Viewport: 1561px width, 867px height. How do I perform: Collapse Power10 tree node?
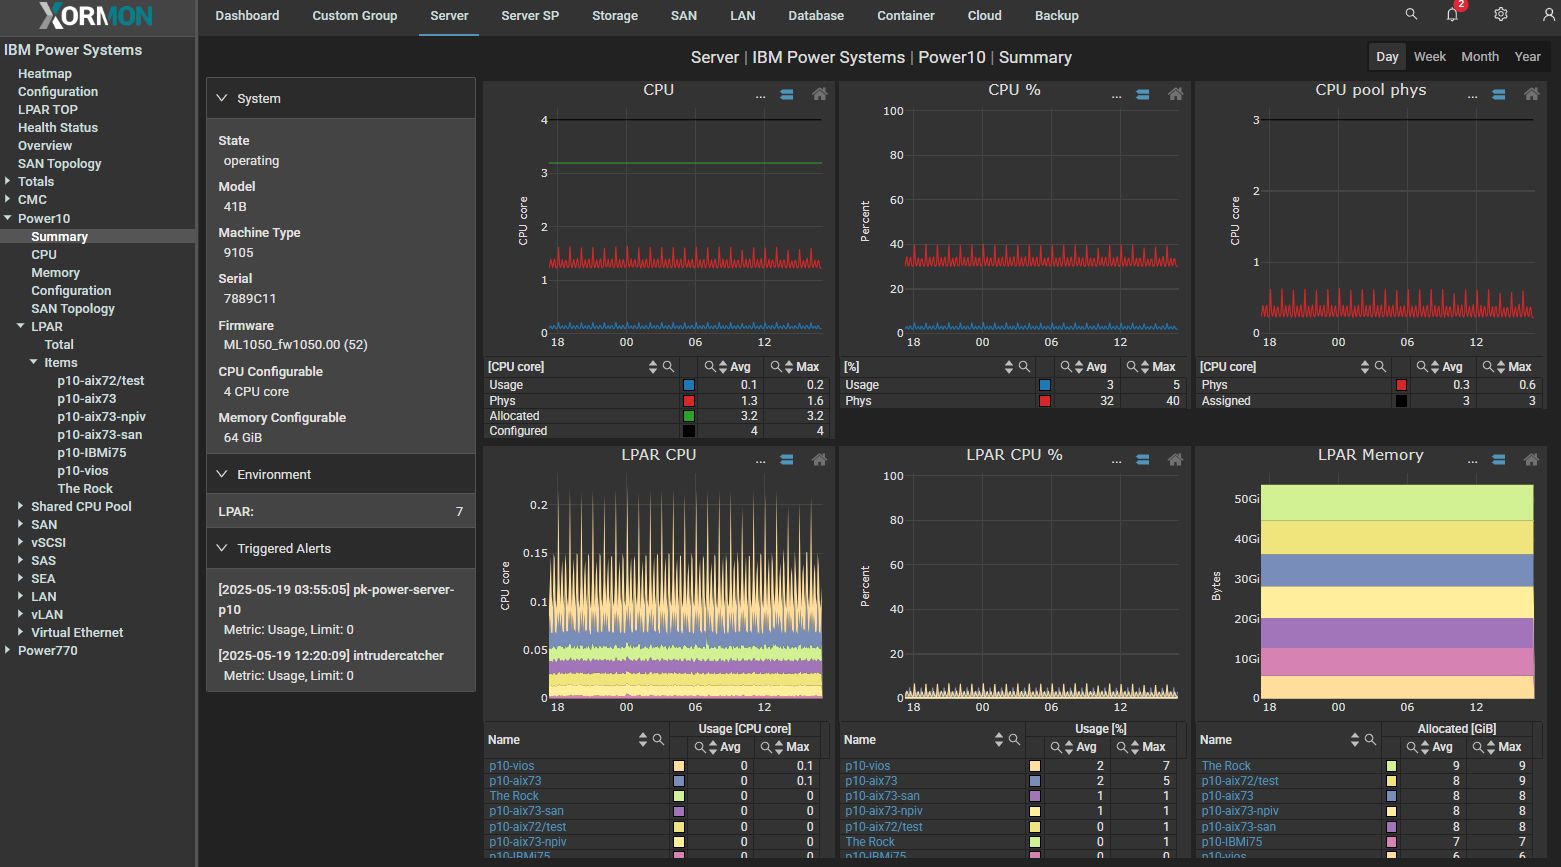click(x=8, y=218)
